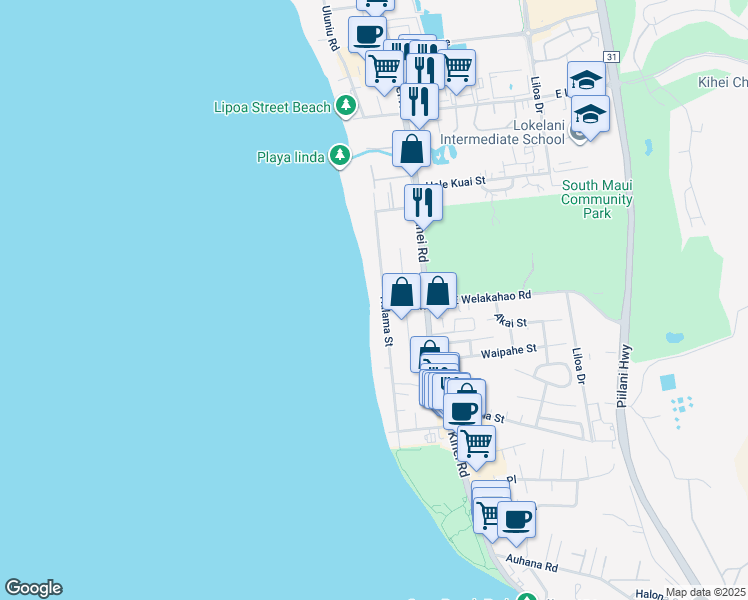
Task: Click the South Maui Community Park label
Action: pyautogui.click(x=597, y=199)
